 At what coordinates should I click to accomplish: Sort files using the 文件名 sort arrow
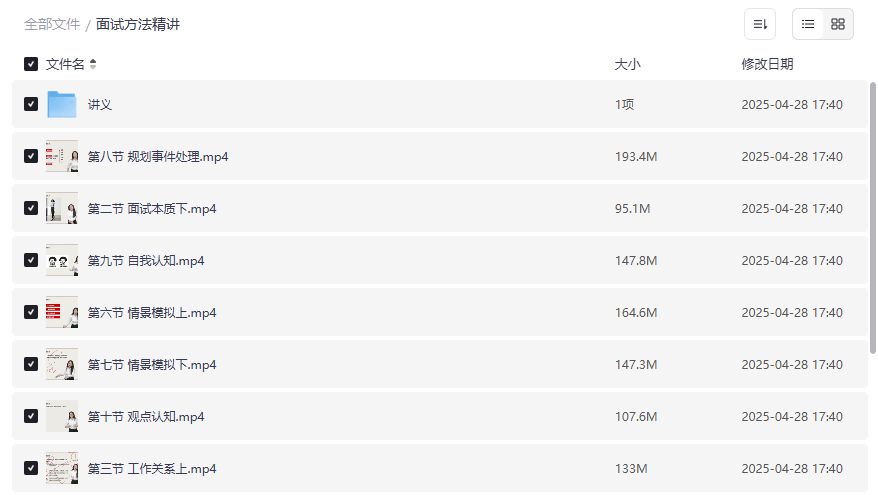click(x=93, y=64)
